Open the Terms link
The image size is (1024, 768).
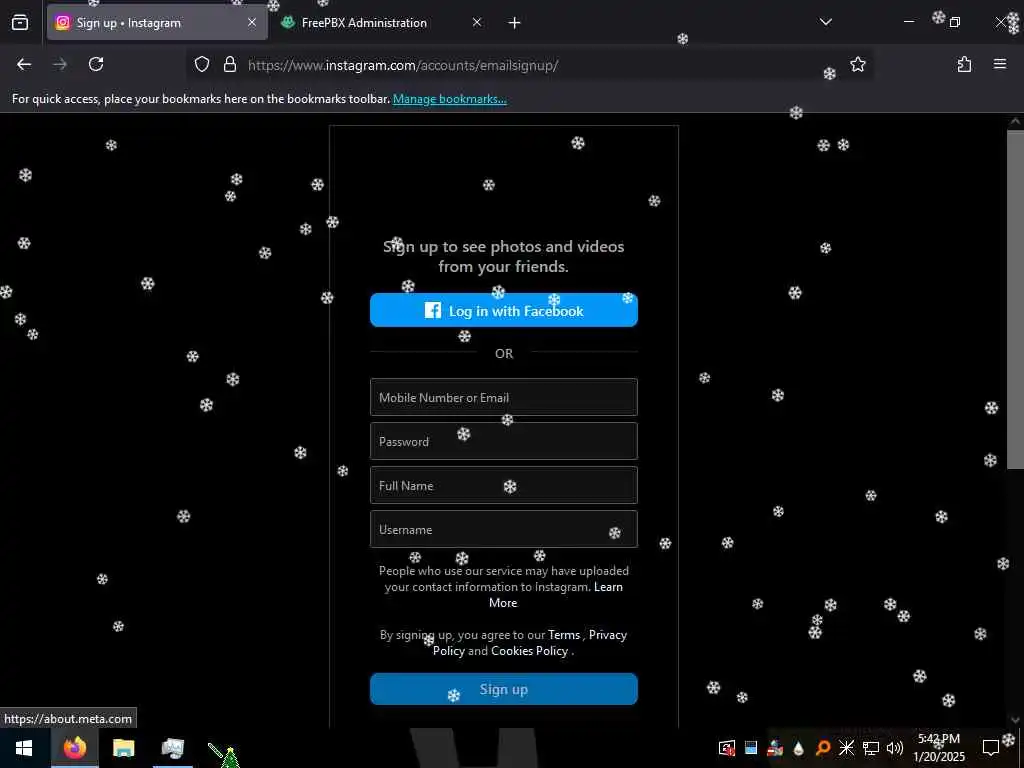click(x=564, y=635)
